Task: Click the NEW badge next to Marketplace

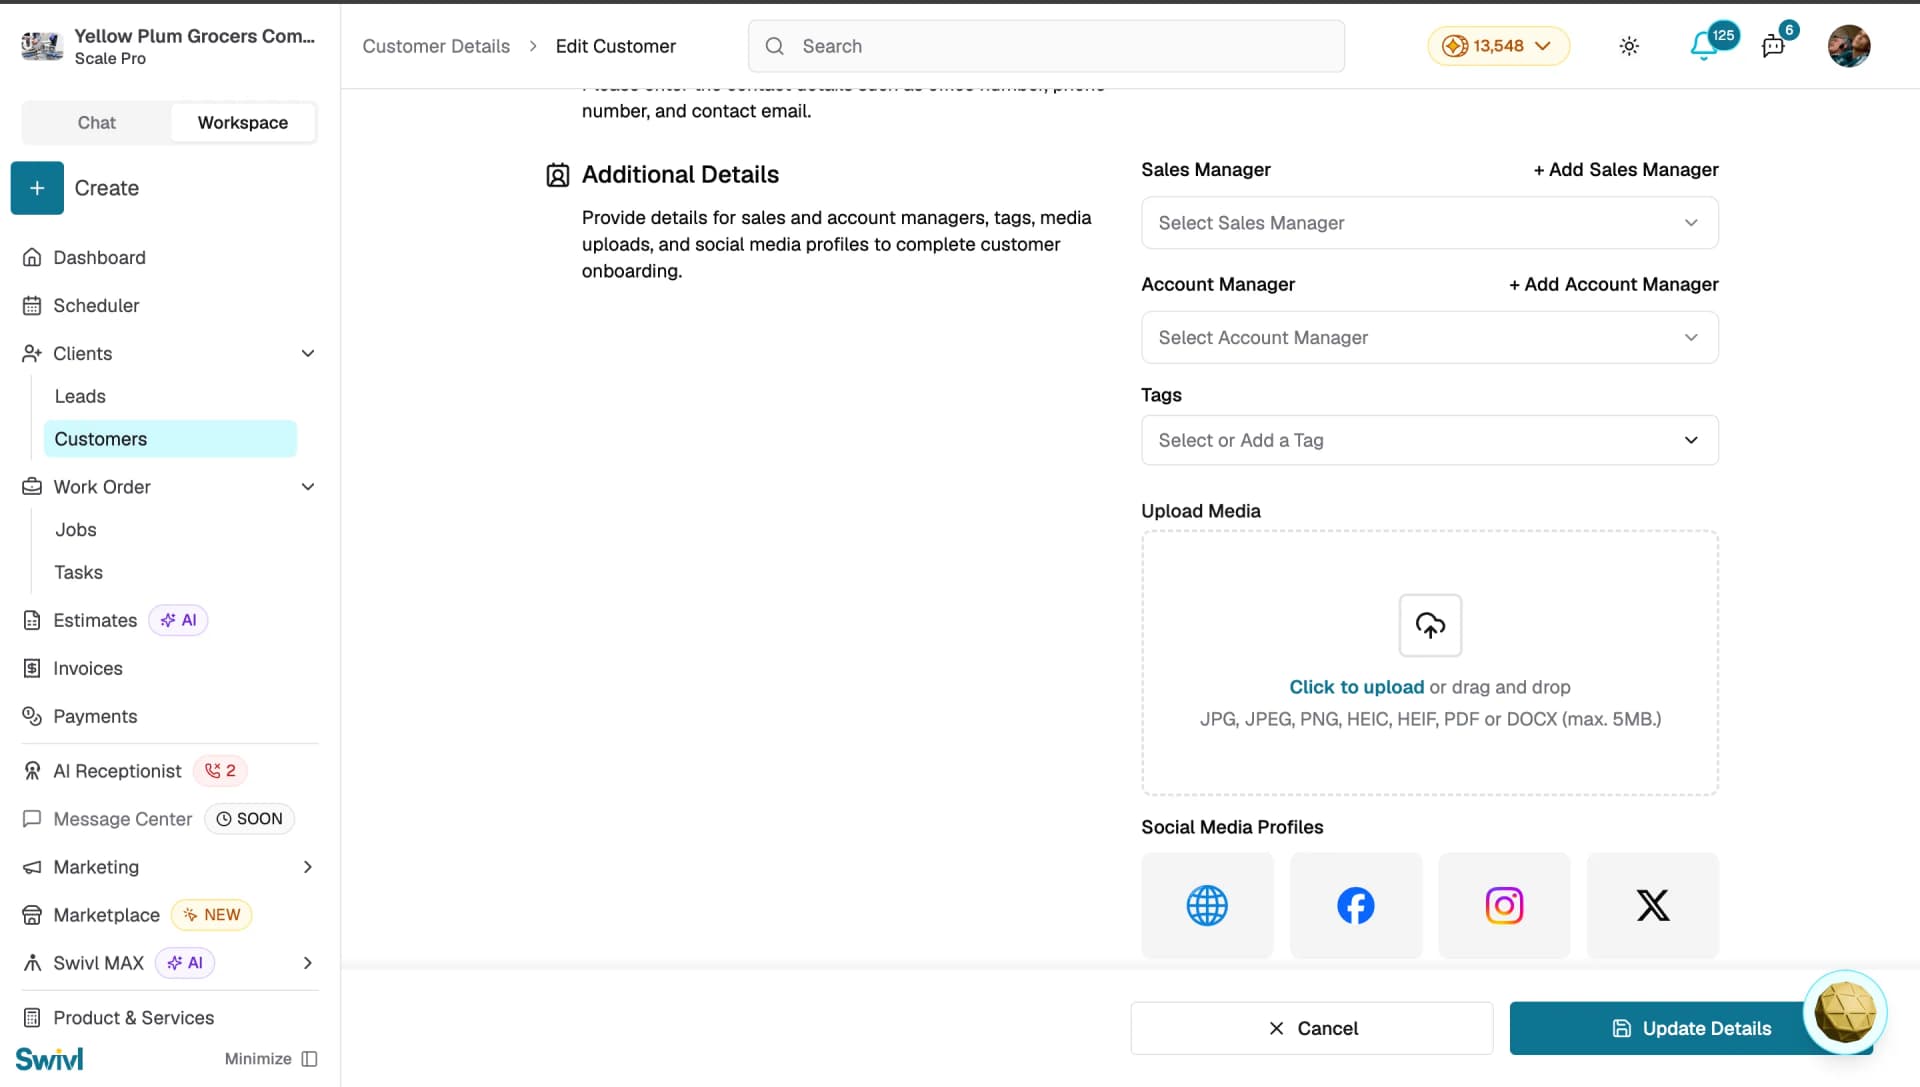Action: (211, 915)
